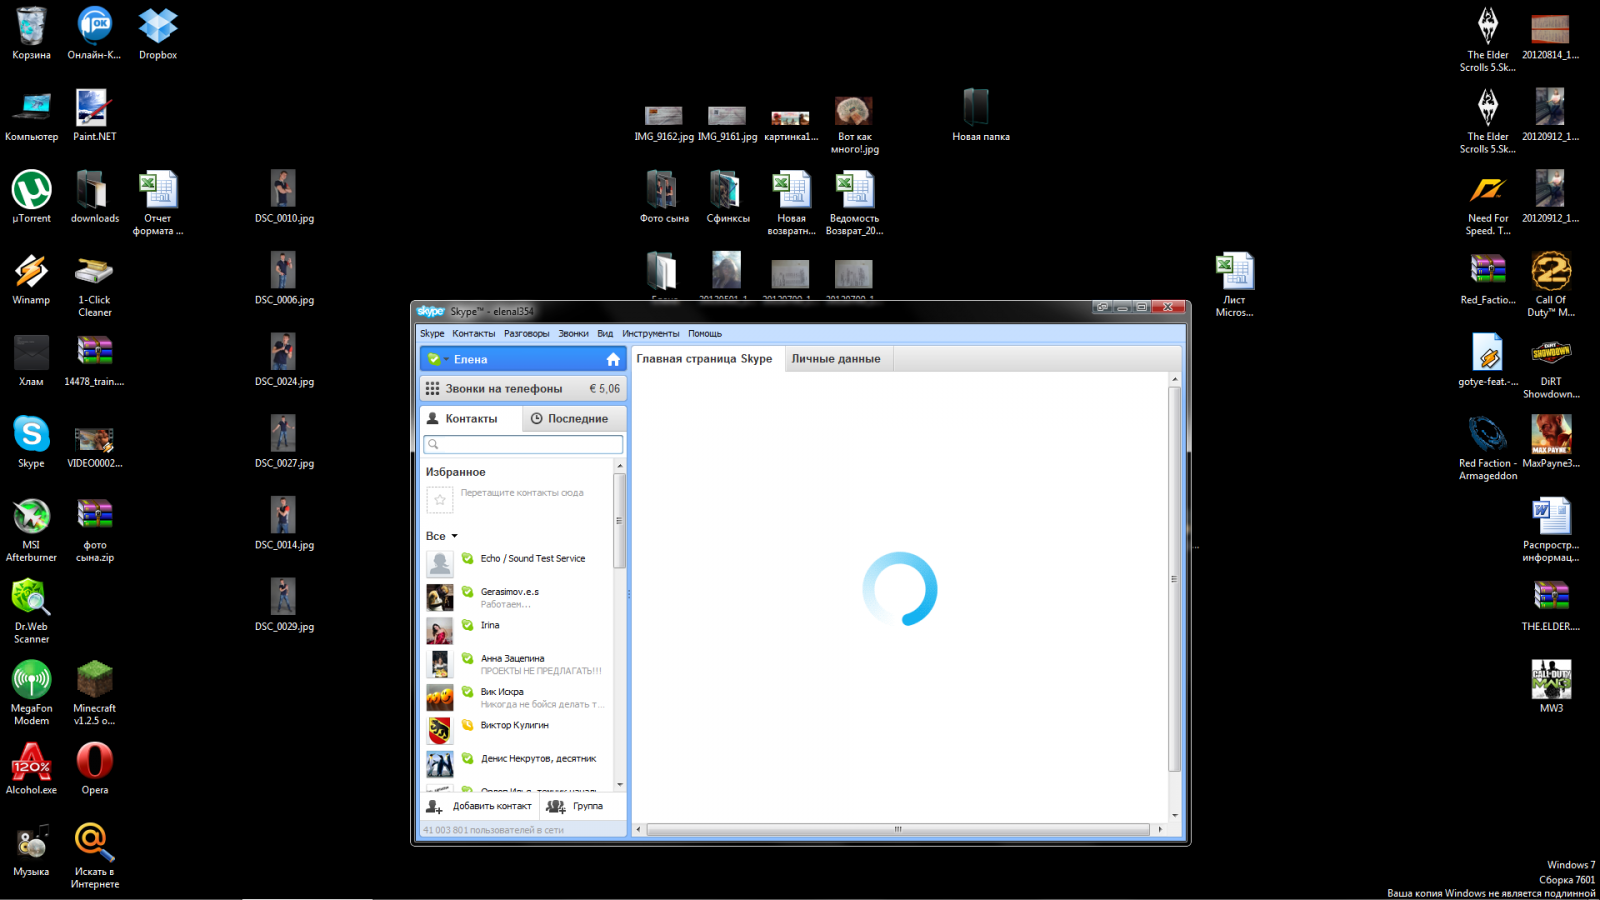1600x900 pixels.
Task: Select contact Виктор Кулигин
Action: [514, 726]
